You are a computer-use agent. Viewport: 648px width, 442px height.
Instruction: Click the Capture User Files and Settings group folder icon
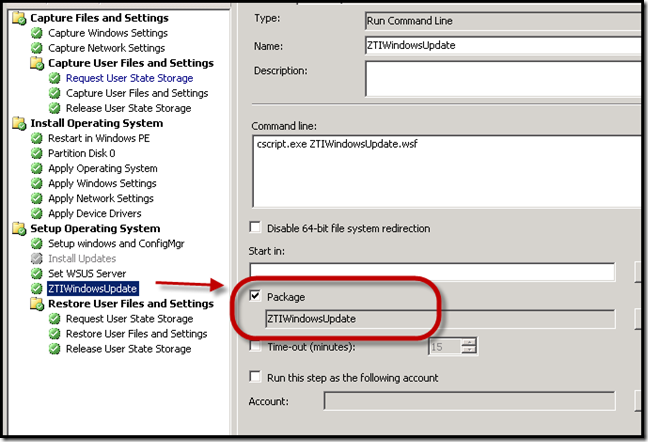[37, 63]
